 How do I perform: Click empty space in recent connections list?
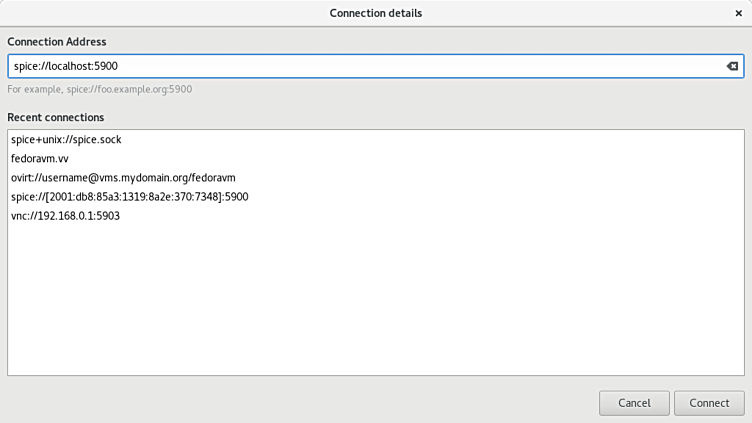375,300
